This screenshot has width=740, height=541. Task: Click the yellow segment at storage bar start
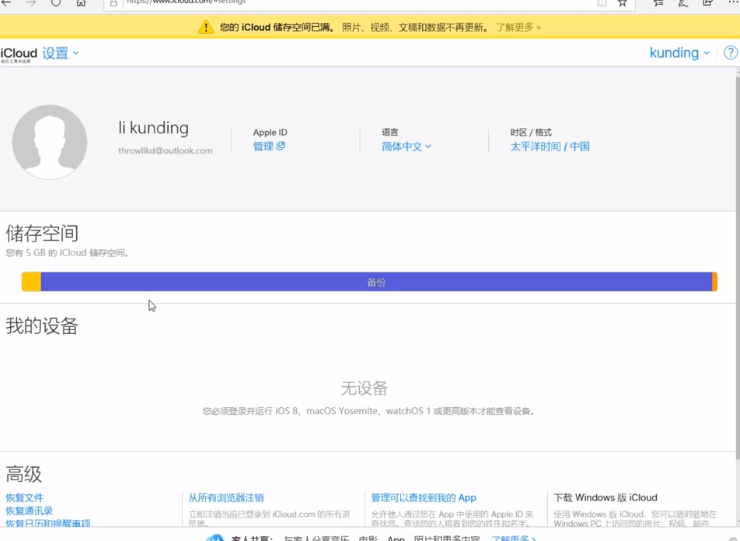click(x=31, y=282)
